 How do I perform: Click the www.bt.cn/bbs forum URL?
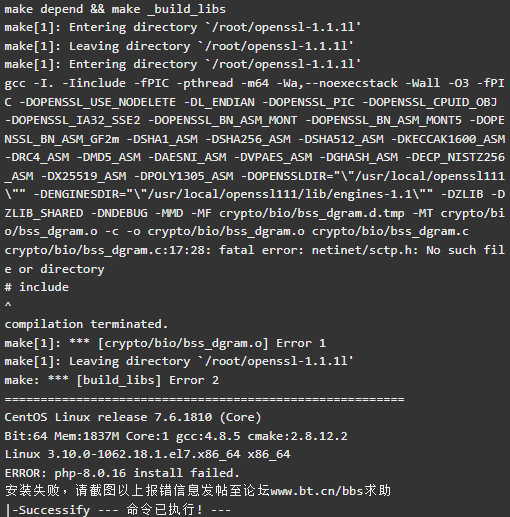click(316, 491)
